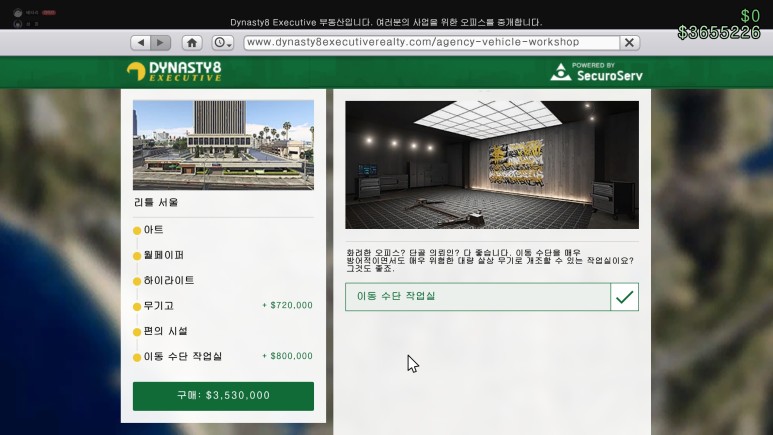
Task: Select the 월페이퍼 option
Action: point(164,255)
